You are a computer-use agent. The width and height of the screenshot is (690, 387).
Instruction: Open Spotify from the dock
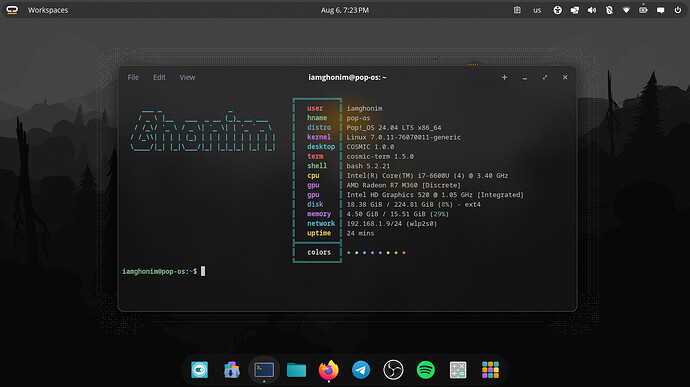point(426,370)
